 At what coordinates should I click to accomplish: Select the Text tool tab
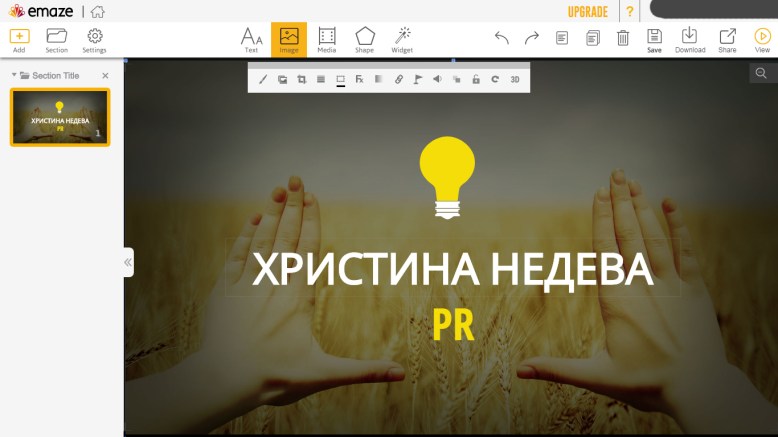point(252,40)
